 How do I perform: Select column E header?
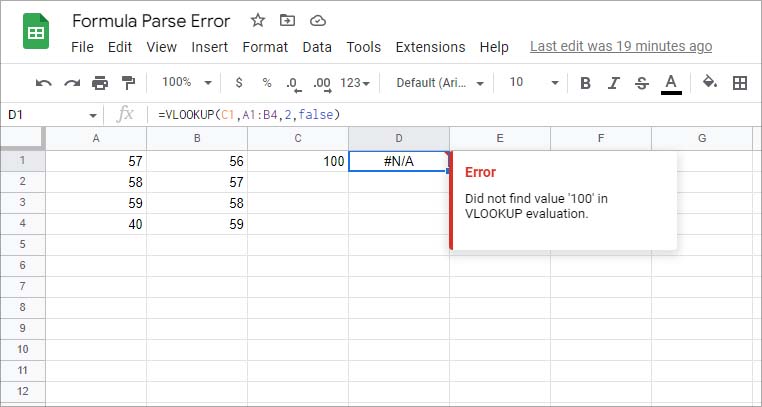(x=500, y=138)
